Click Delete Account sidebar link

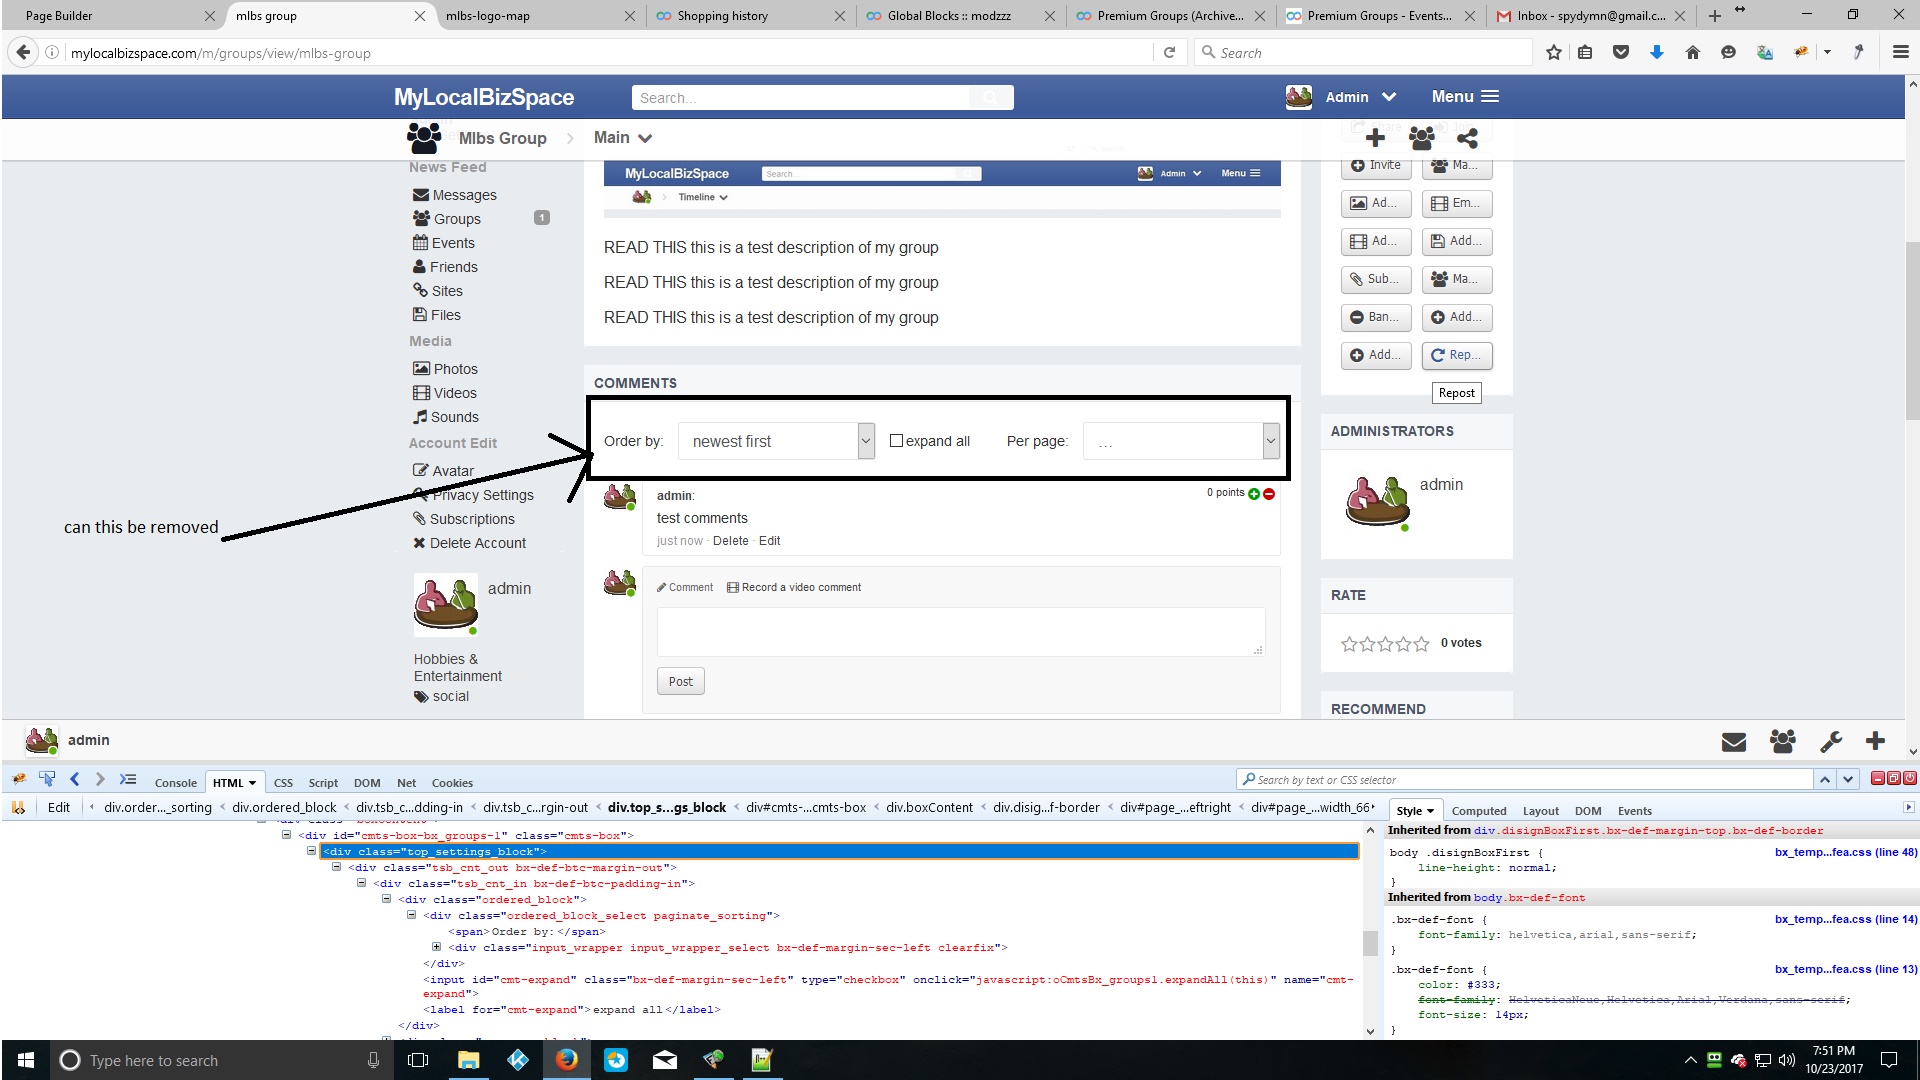(x=477, y=543)
